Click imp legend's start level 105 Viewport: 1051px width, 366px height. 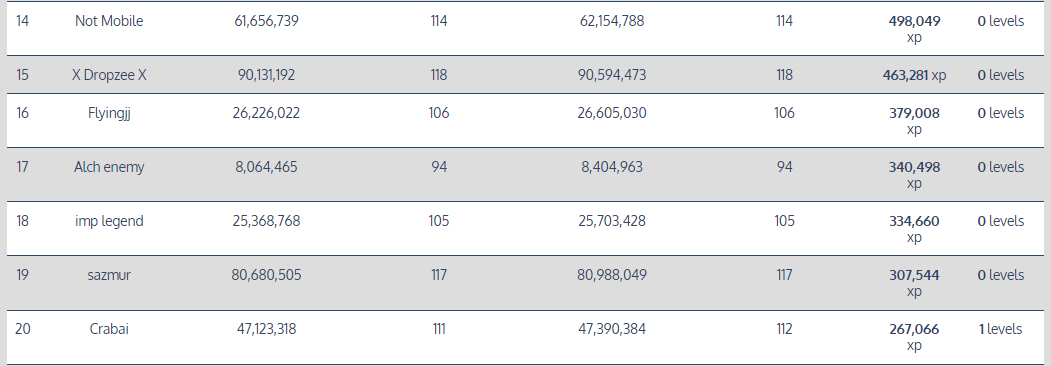[439, 221]
